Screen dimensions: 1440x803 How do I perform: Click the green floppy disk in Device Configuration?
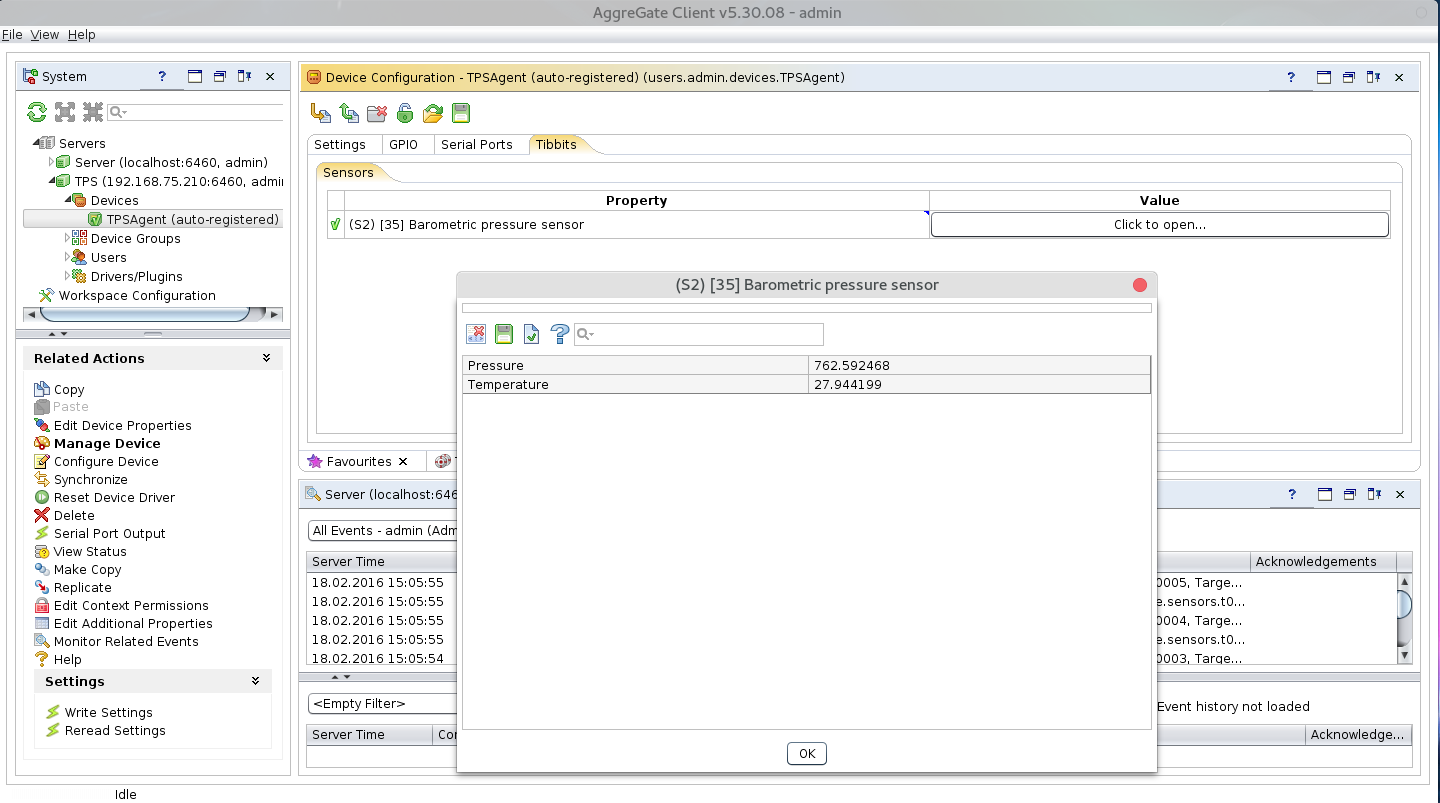coord(461,113)
